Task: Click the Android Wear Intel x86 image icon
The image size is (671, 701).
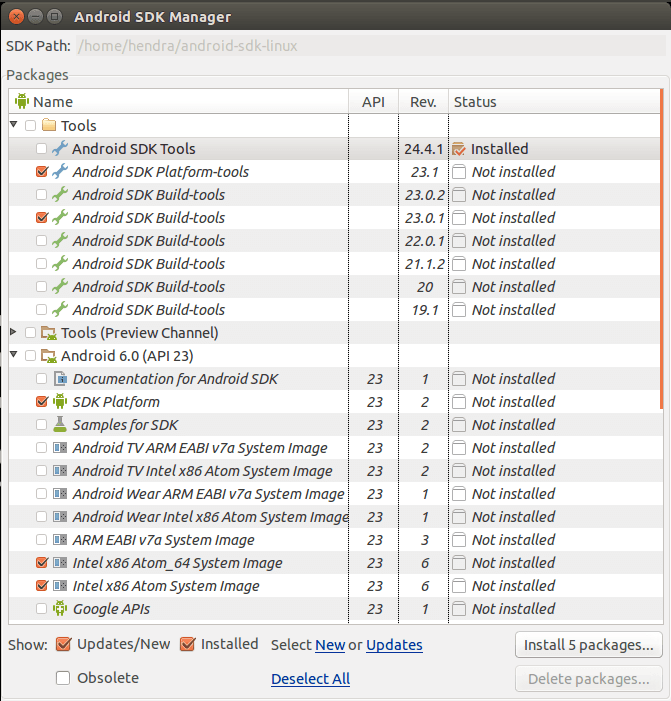Action: click(x=60, y=517)
